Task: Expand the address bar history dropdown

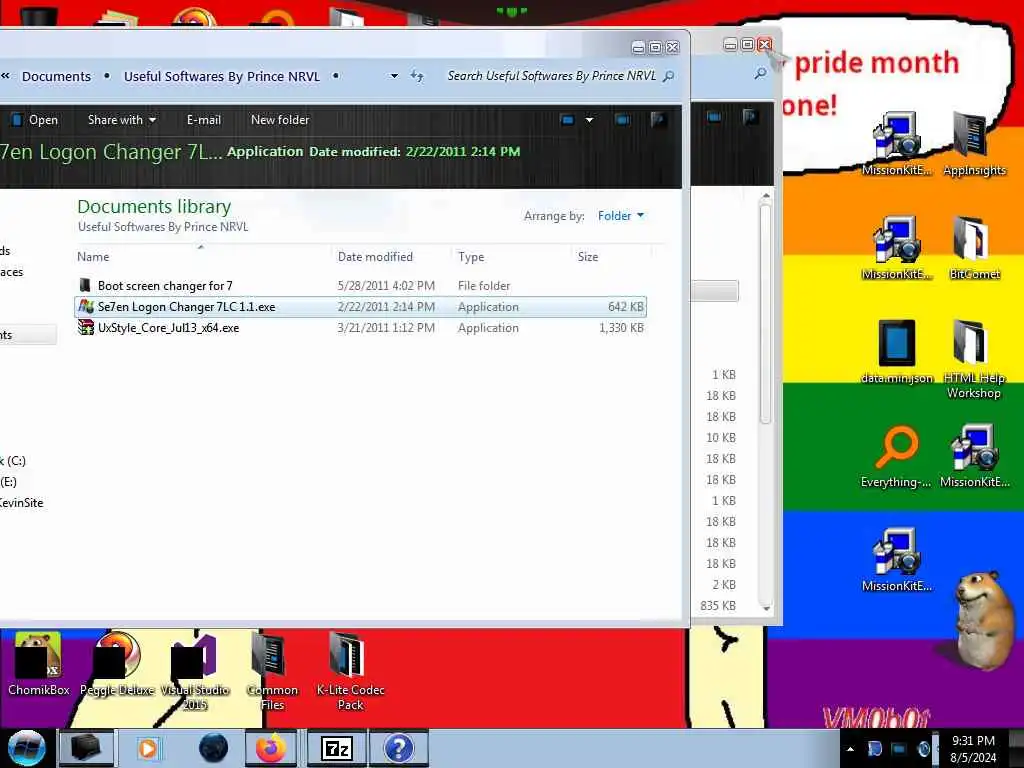Action: [394, 76]
